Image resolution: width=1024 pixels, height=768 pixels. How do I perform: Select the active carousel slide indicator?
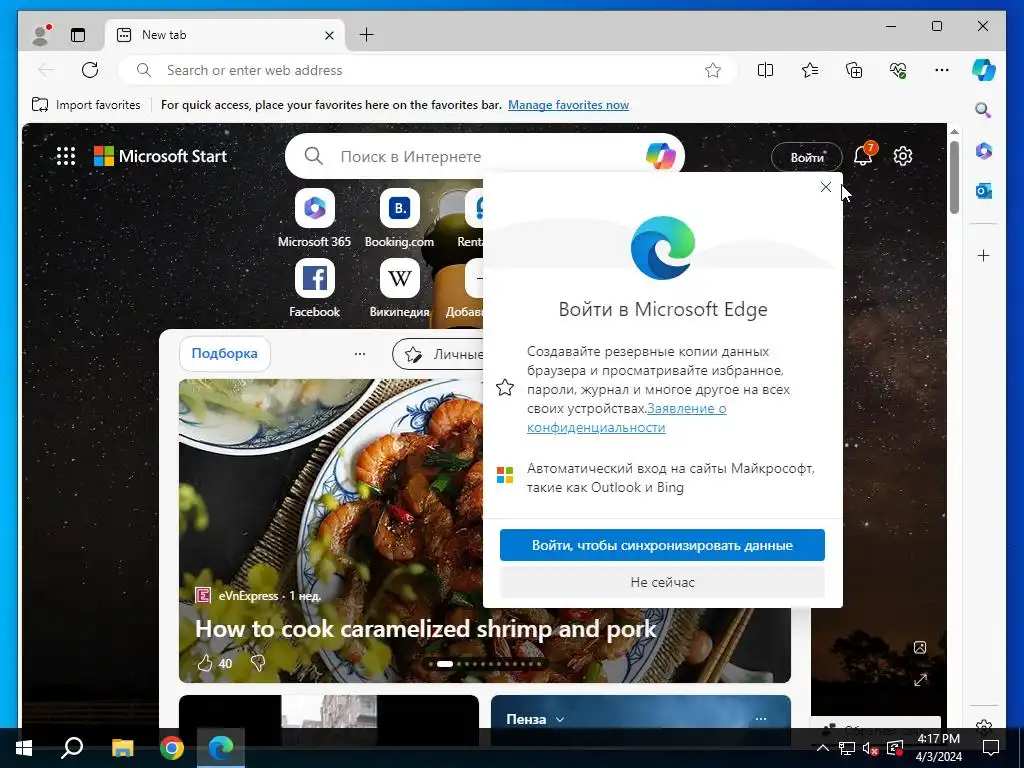[445, 664]
